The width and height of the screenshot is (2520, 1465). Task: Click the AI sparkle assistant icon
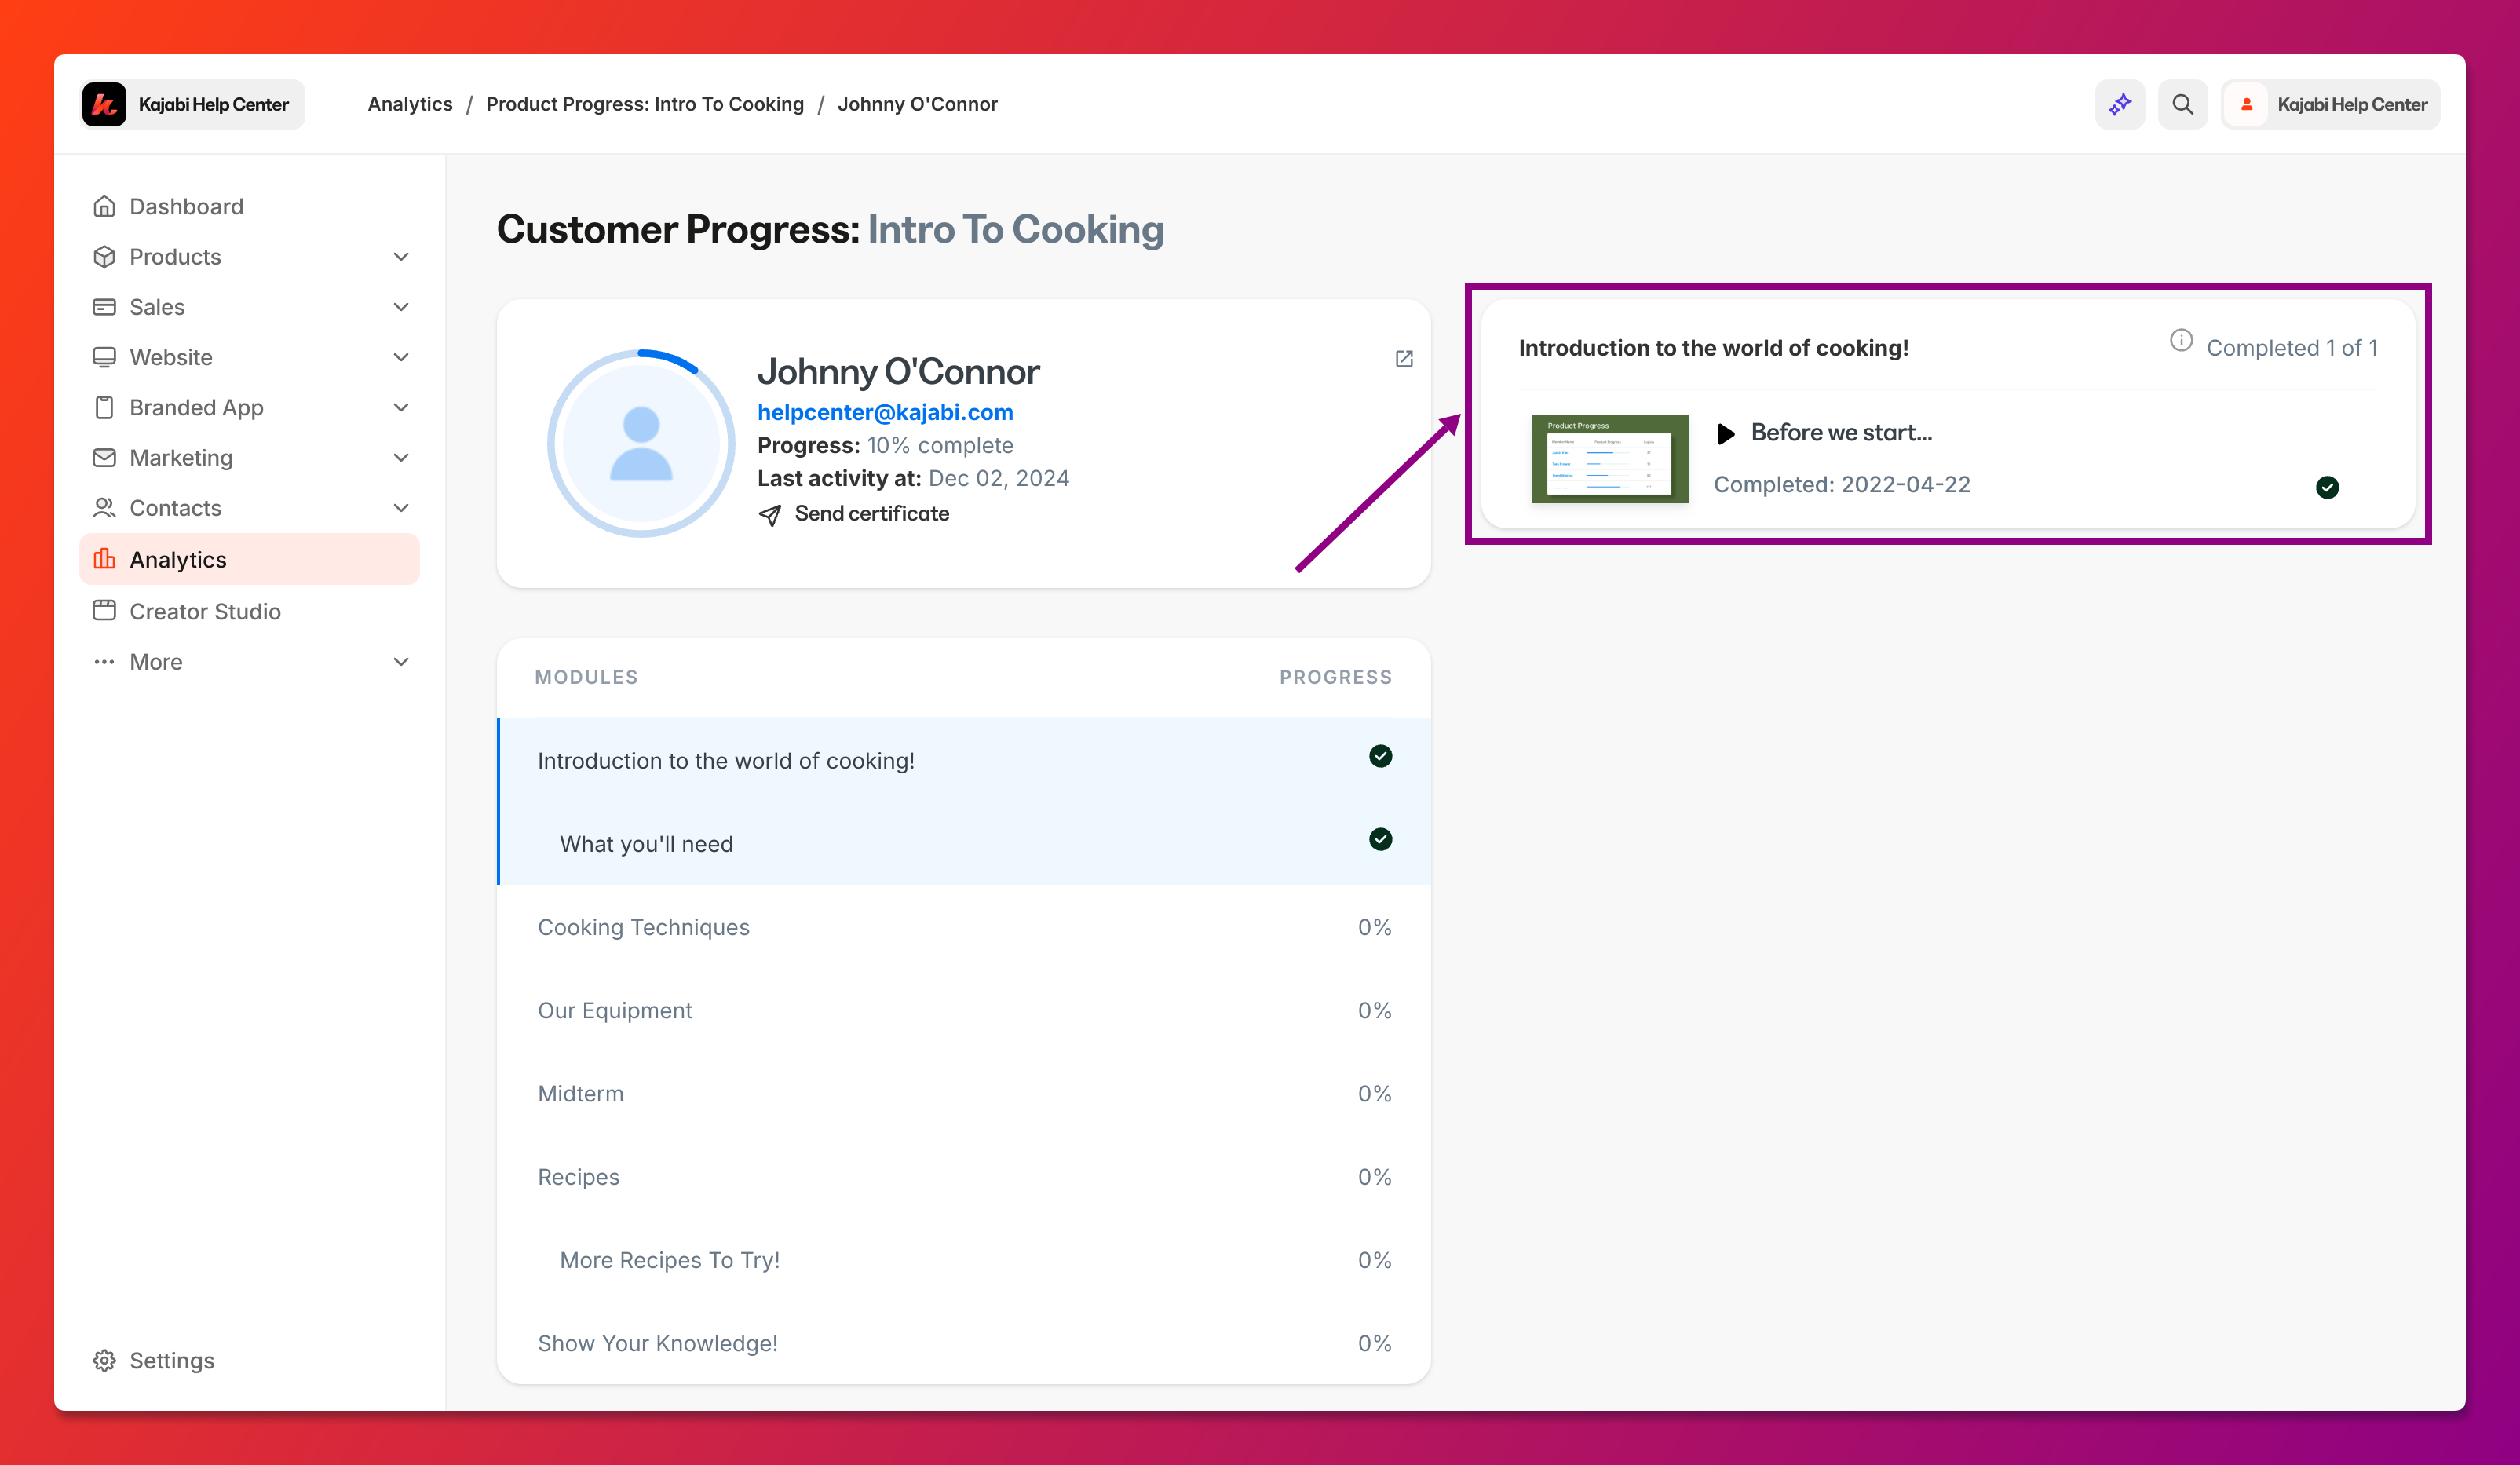point(2119,104)
